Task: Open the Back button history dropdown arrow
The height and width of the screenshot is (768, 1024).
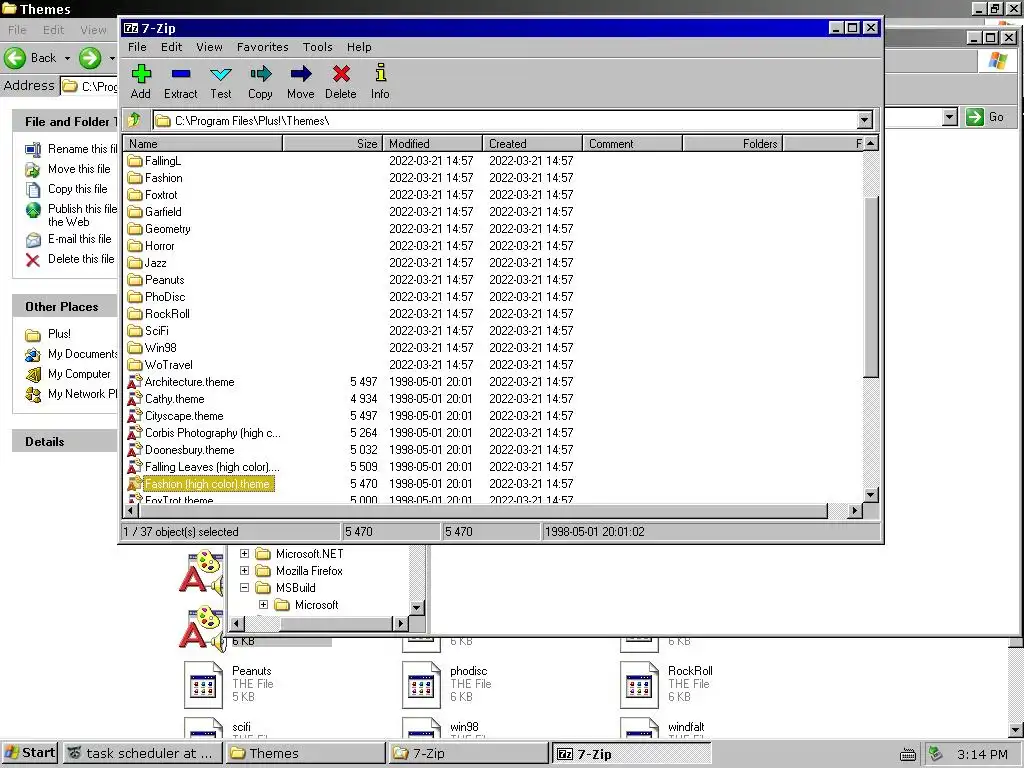Action: coord(67,57)
